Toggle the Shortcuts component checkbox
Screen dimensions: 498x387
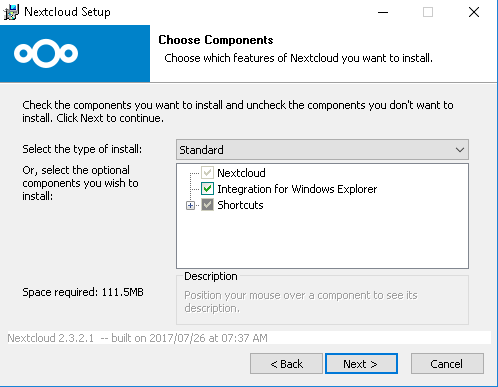(x=207, y=205)
